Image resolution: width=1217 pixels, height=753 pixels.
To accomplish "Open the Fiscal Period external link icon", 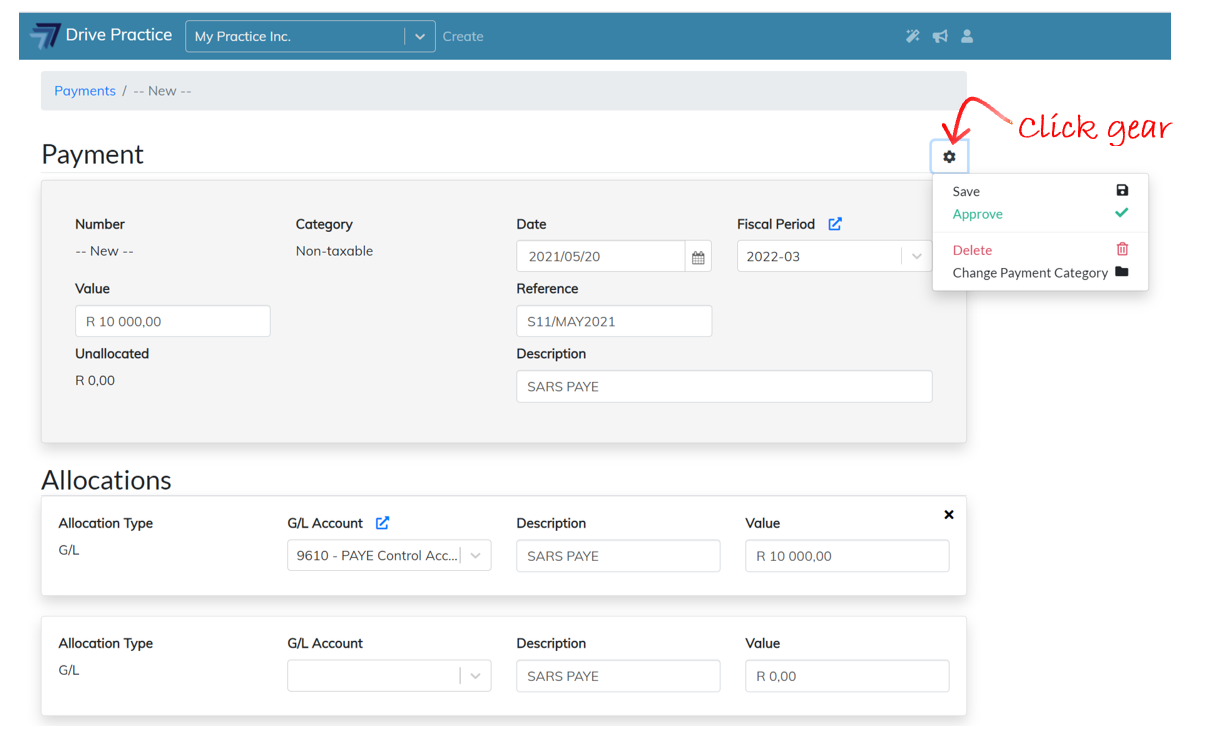I will (835, 224).
